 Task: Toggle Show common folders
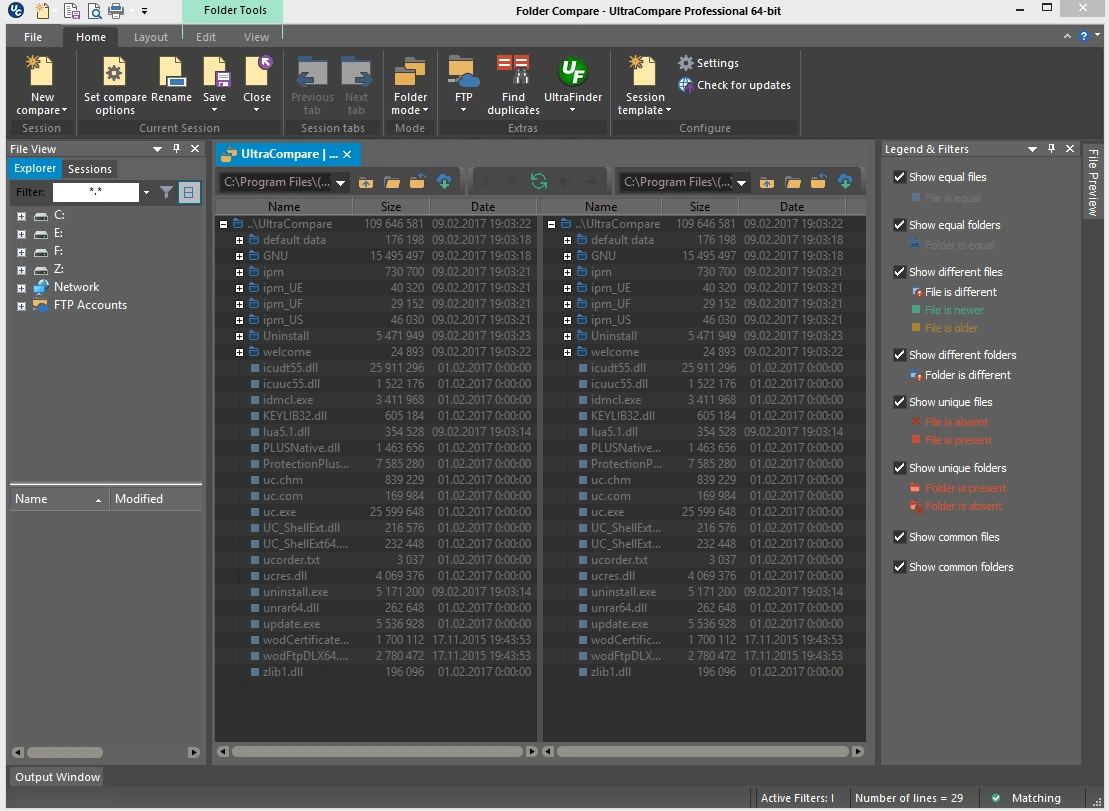900,567
